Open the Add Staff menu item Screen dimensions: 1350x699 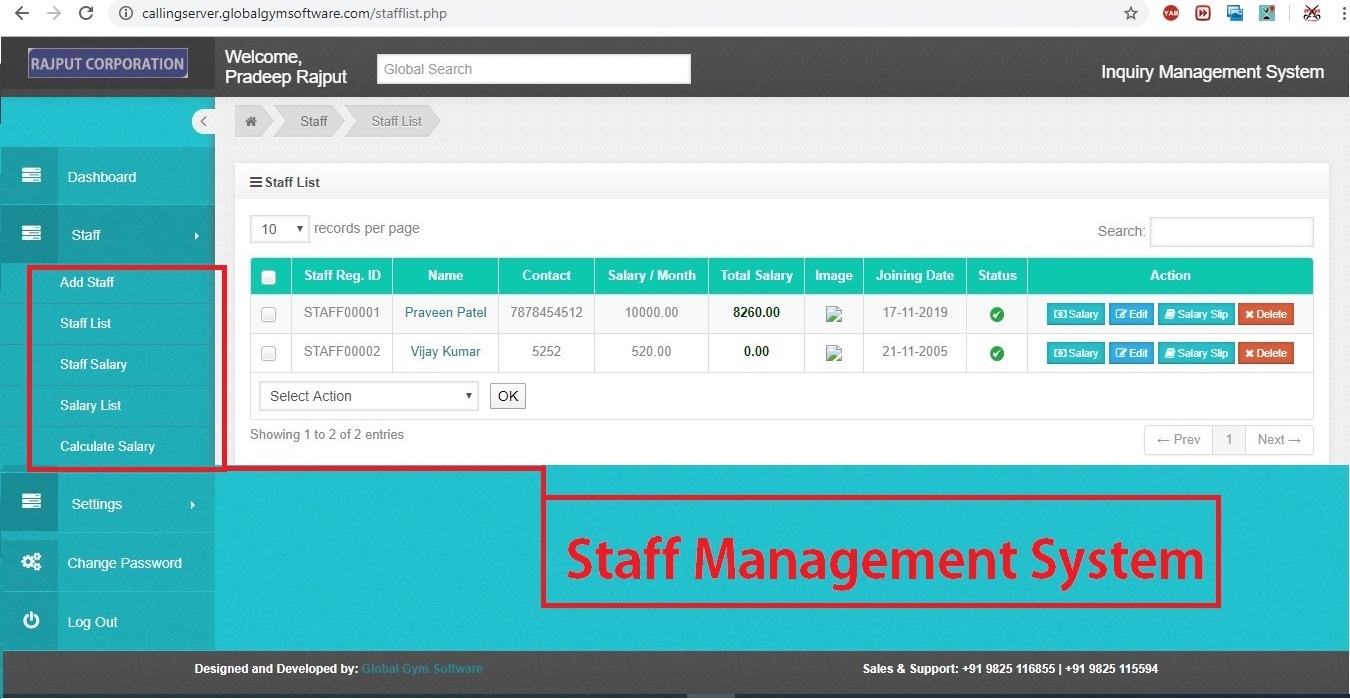(x=87, y=282)
